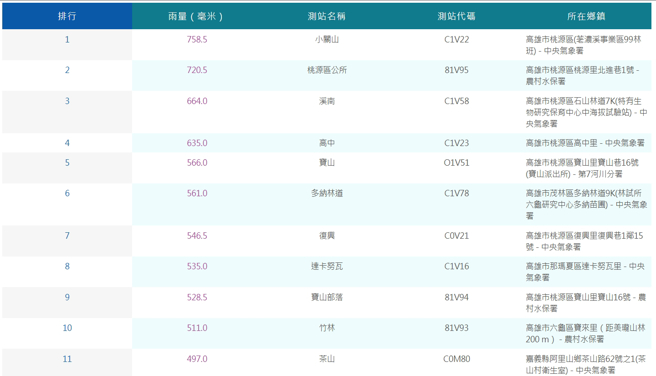The width and height of the screenshot is (656, 376).
Task: Select station code C1V23
Action: click(456, 143)
